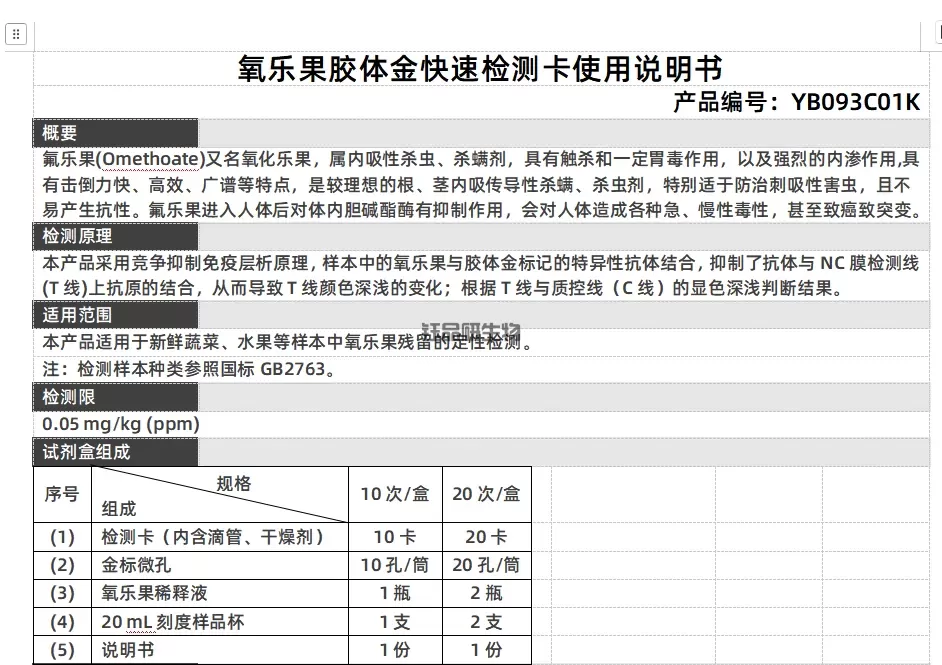This screenshot has height=665, width=942.
Task: Click the grid drag handle icon top-left
Action: point(16,34)
